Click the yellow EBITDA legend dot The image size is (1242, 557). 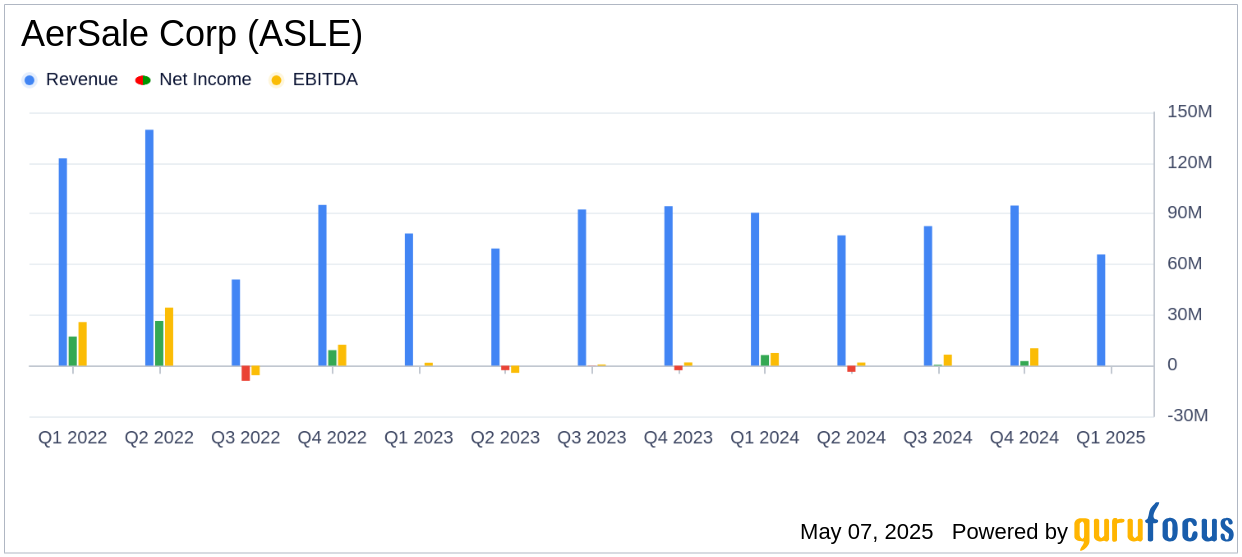[276, 80]
